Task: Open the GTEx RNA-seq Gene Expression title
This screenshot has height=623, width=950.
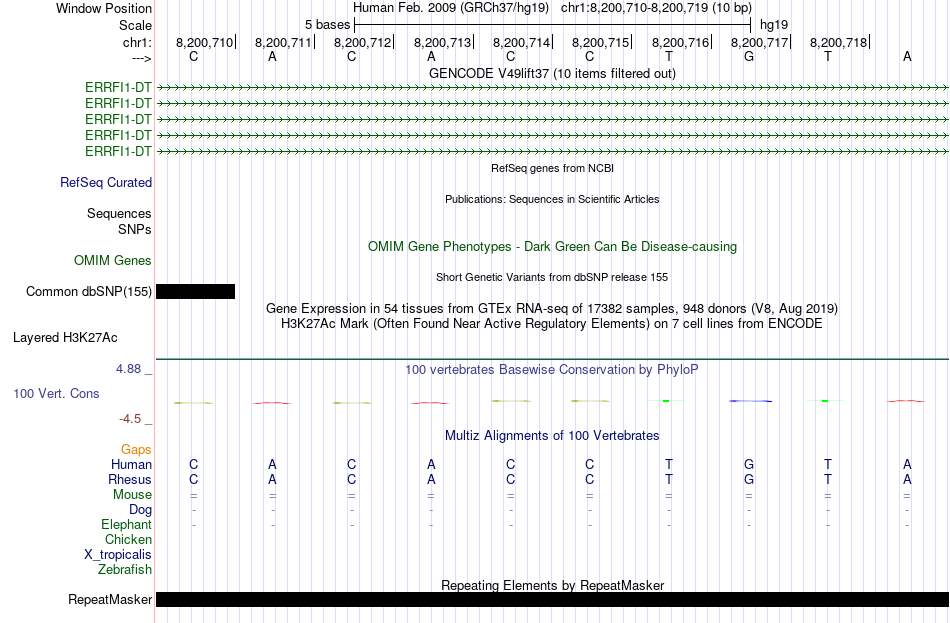Action: [552, 308]
